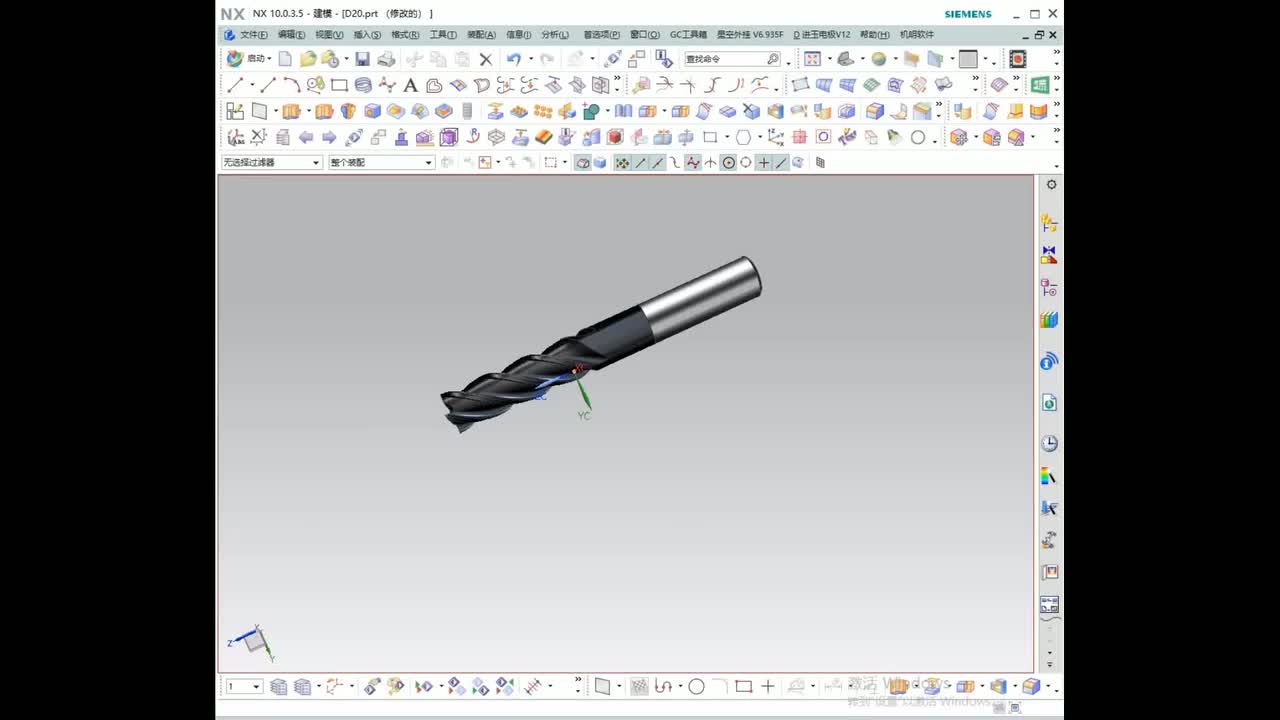Open the settings gear in resource bar
Image resolution: width=1280 pixels, height=720 pixels.
tap(1051, 185)
